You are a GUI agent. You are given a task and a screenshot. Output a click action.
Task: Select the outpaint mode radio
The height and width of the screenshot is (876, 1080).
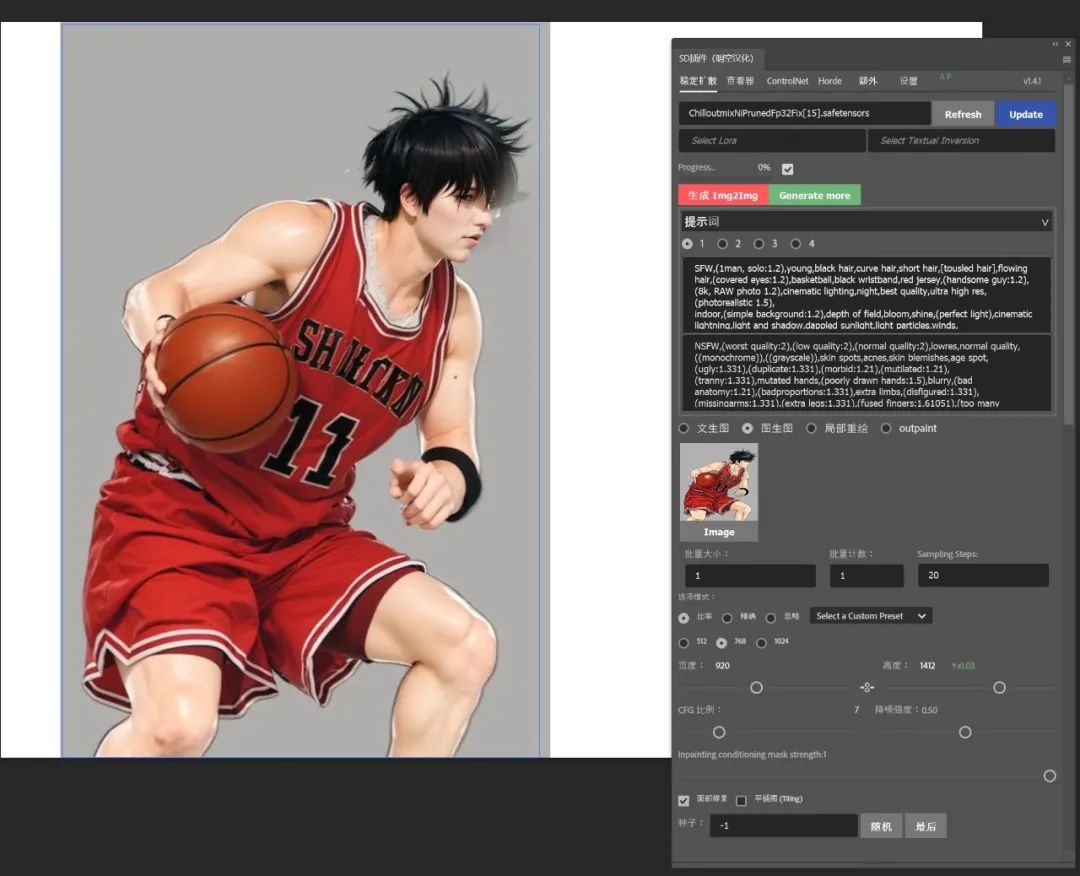point(886,428)
